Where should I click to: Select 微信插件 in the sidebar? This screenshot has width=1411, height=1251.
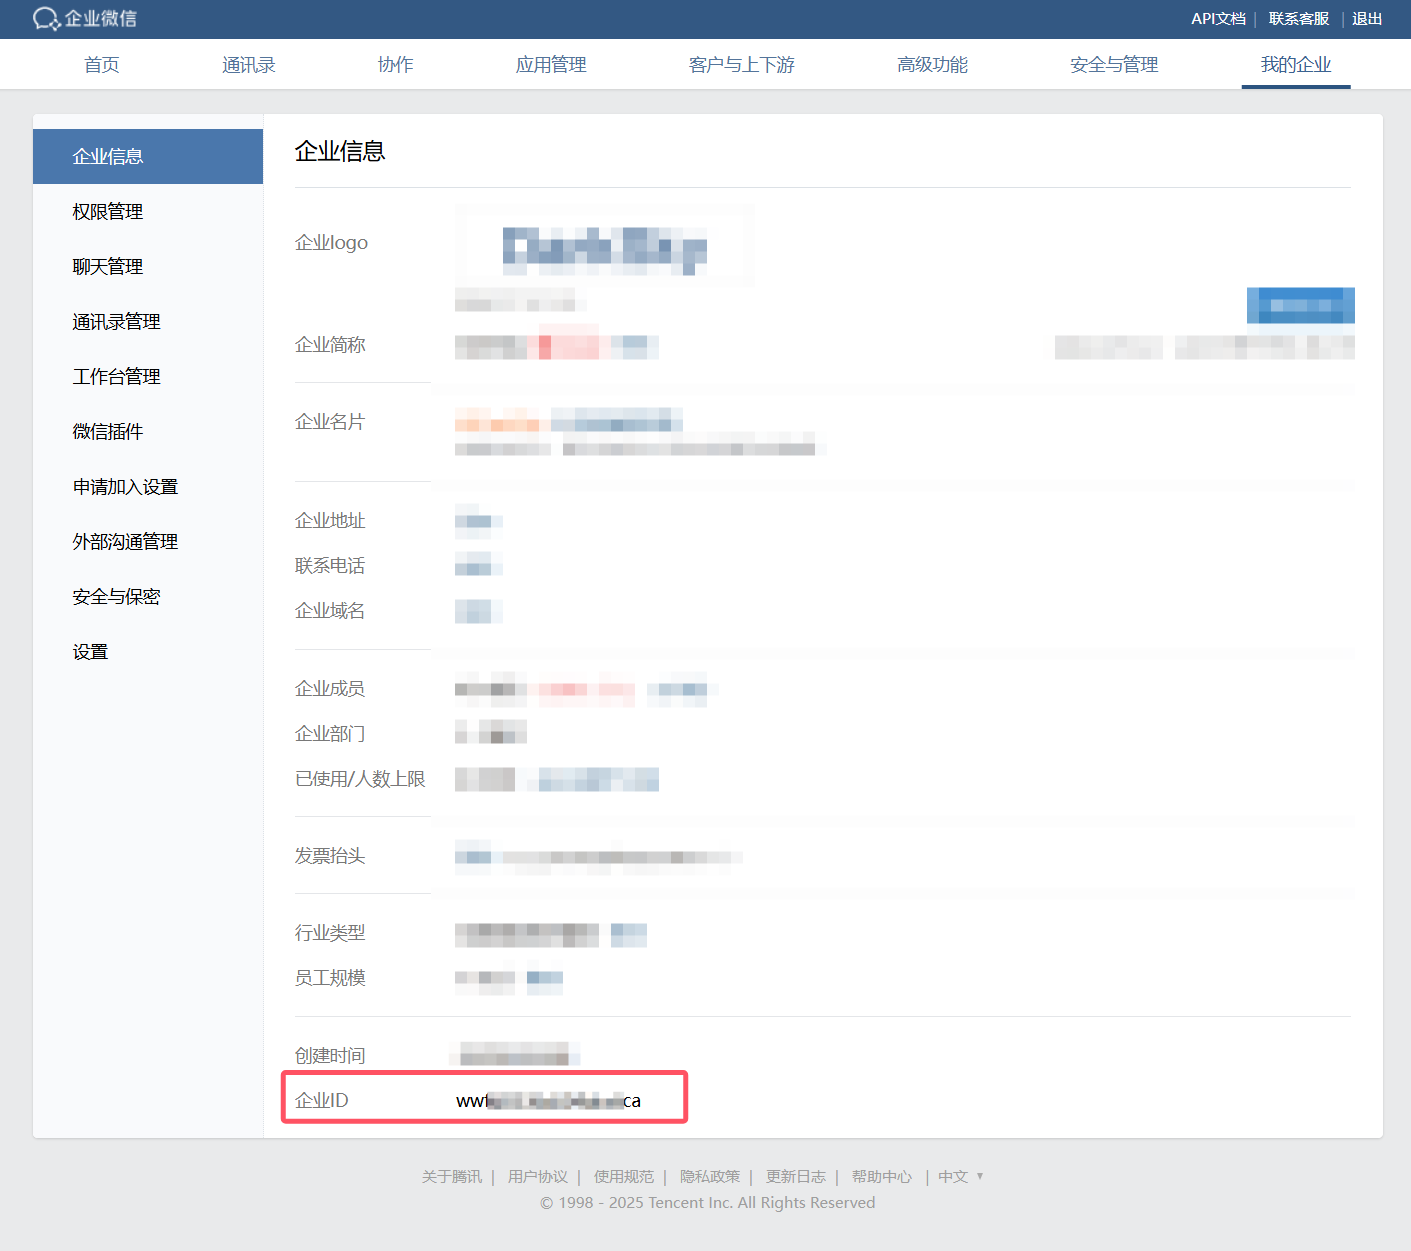[108, 432]
